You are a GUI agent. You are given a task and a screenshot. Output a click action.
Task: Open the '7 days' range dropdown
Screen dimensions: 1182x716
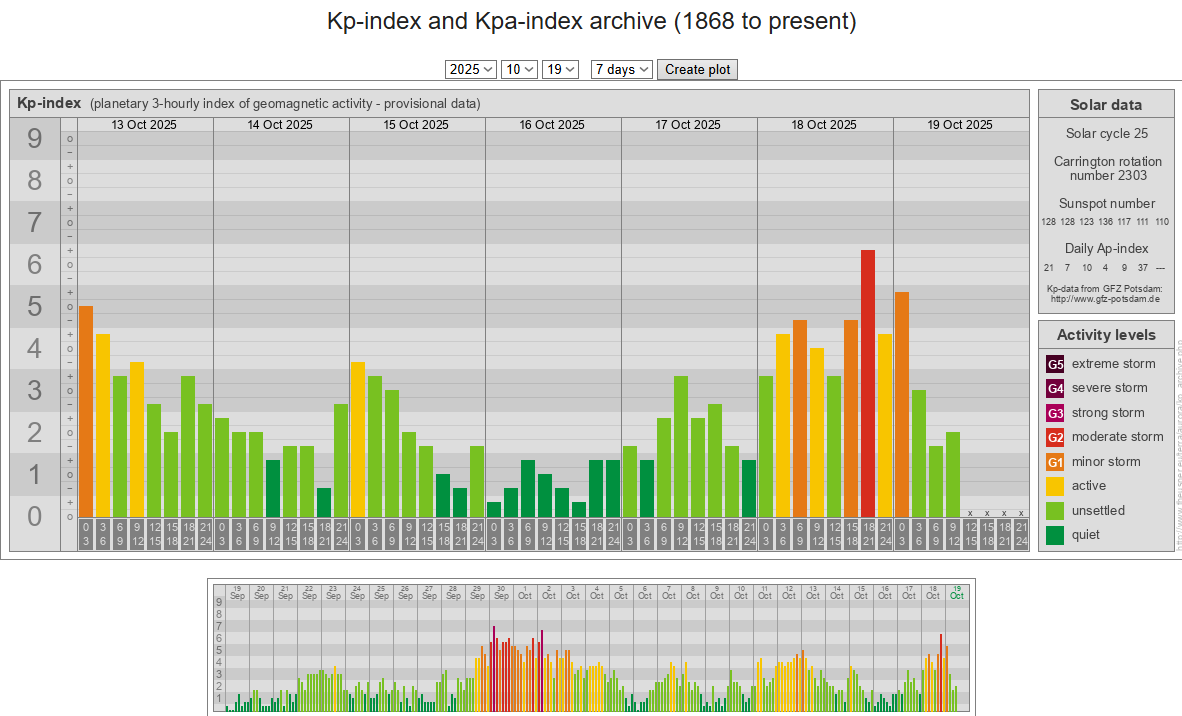(x=621, y=69)
